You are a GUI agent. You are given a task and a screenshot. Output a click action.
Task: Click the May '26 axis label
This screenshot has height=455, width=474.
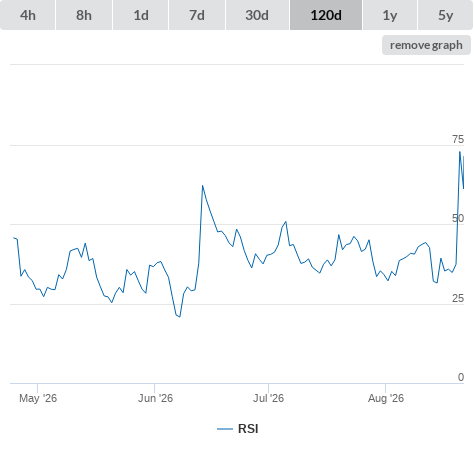tap(38, 398)
